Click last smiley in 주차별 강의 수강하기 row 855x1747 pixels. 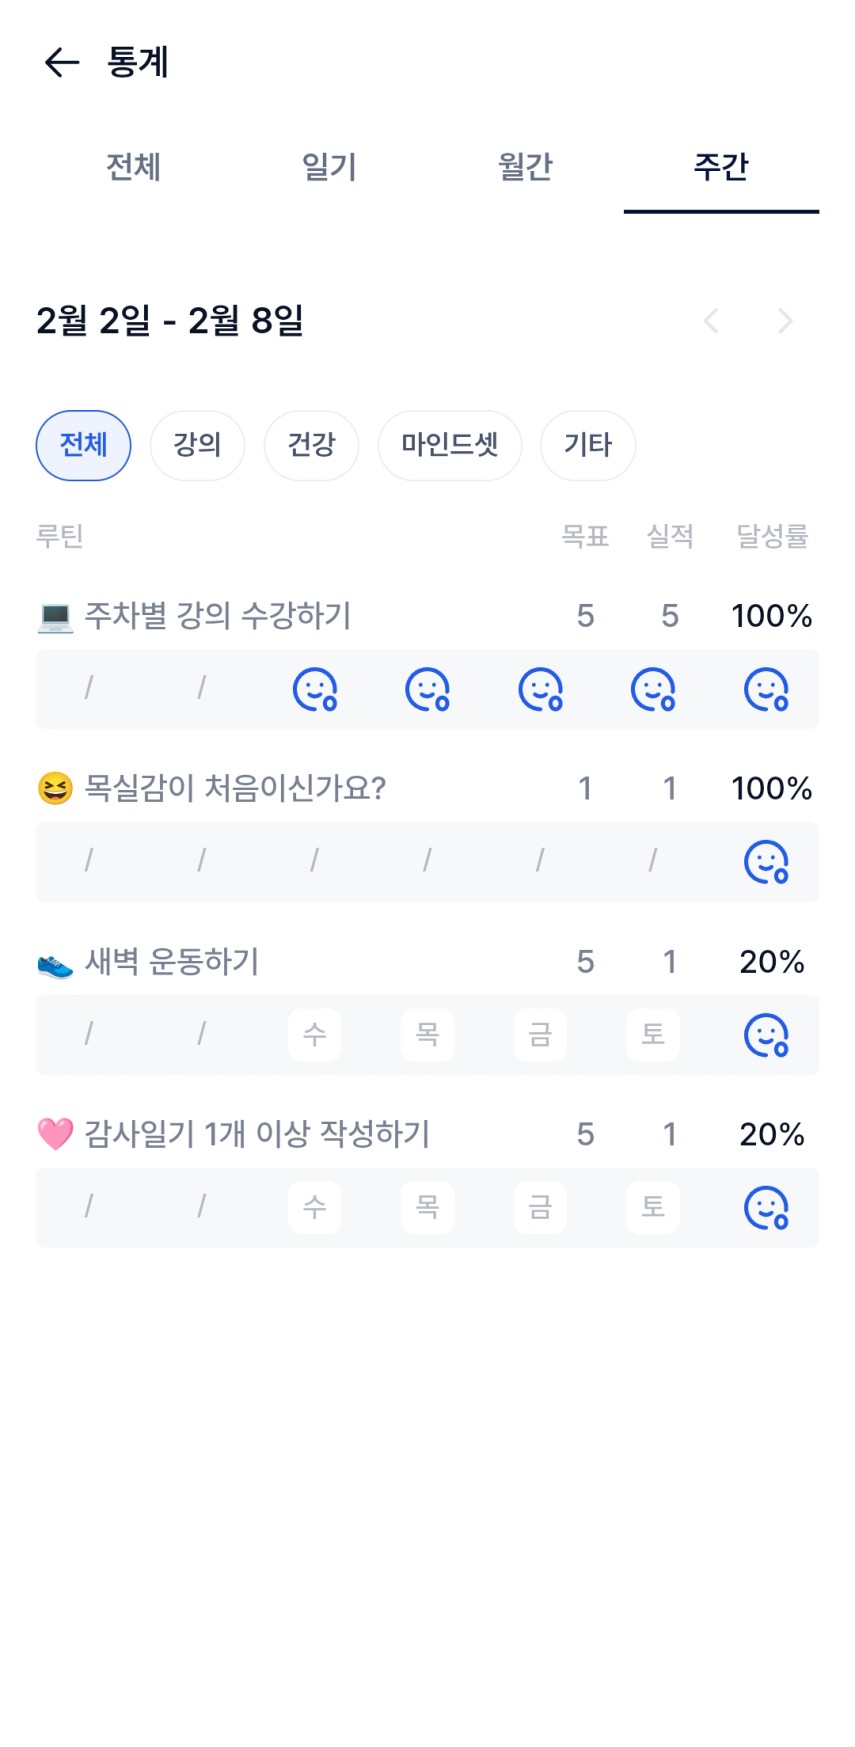766,689
